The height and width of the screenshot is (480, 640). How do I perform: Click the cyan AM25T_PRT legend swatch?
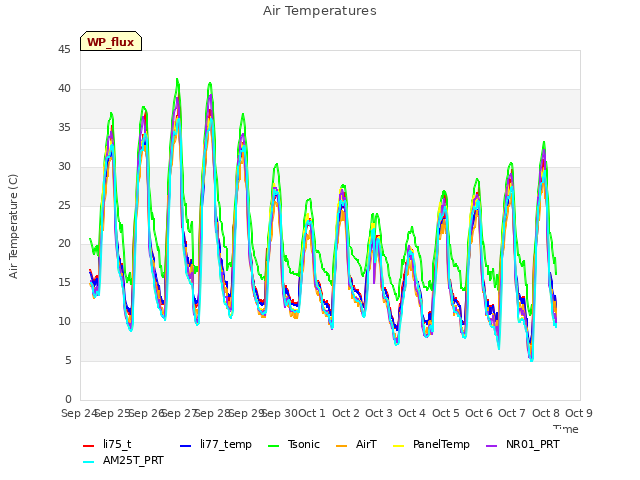(89, 462)
